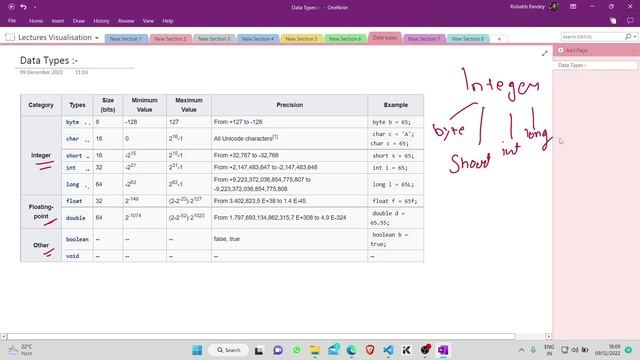Click the 'float' type cell
This screenshot has width=640, height=360.
[x=77, y=201]
